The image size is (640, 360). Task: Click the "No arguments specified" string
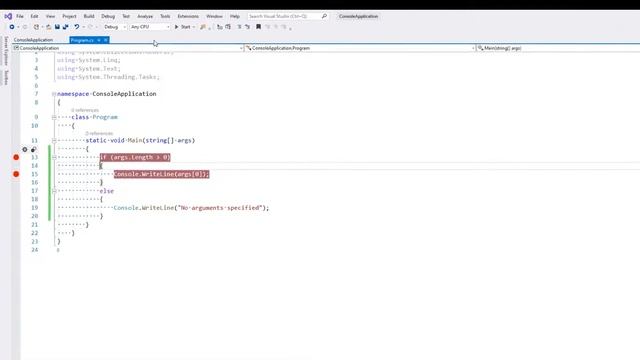(x=220, y=208)
